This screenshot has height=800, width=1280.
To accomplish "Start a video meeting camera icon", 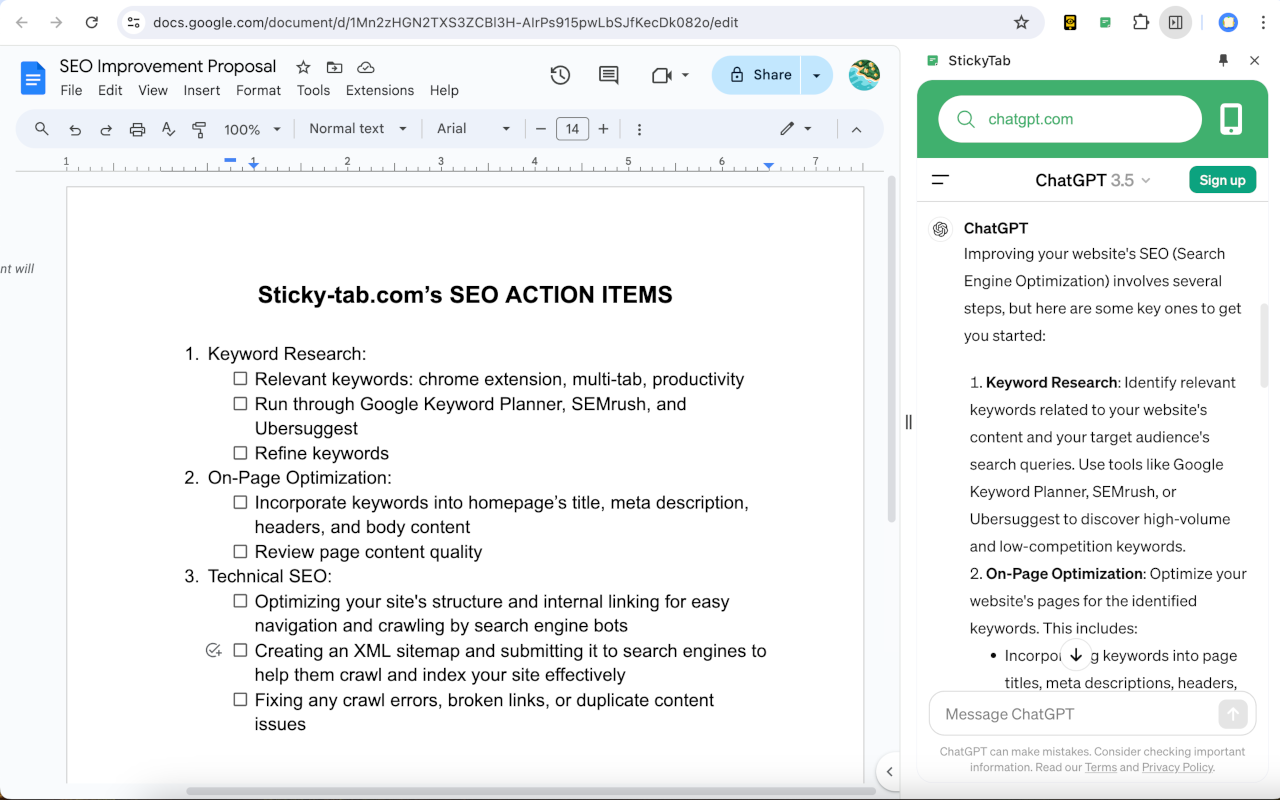I will point(661,75).
